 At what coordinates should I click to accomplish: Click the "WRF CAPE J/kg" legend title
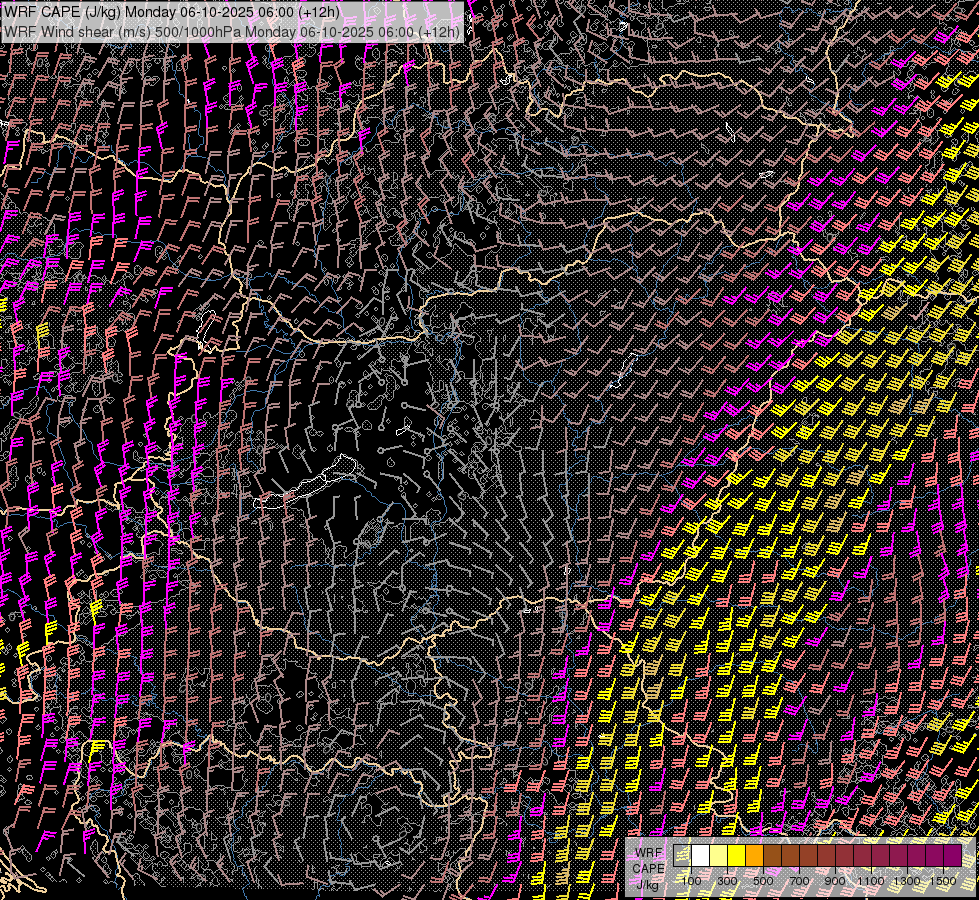tap(648, 868)
